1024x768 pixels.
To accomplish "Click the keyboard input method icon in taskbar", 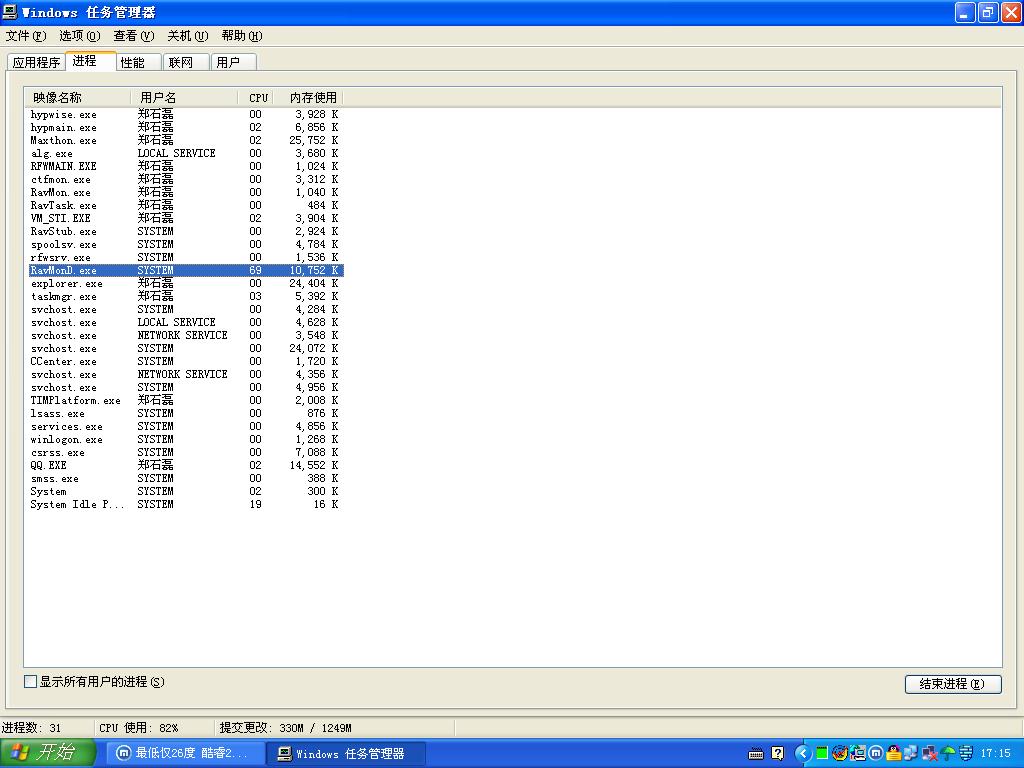I will [x=756, y=754].
